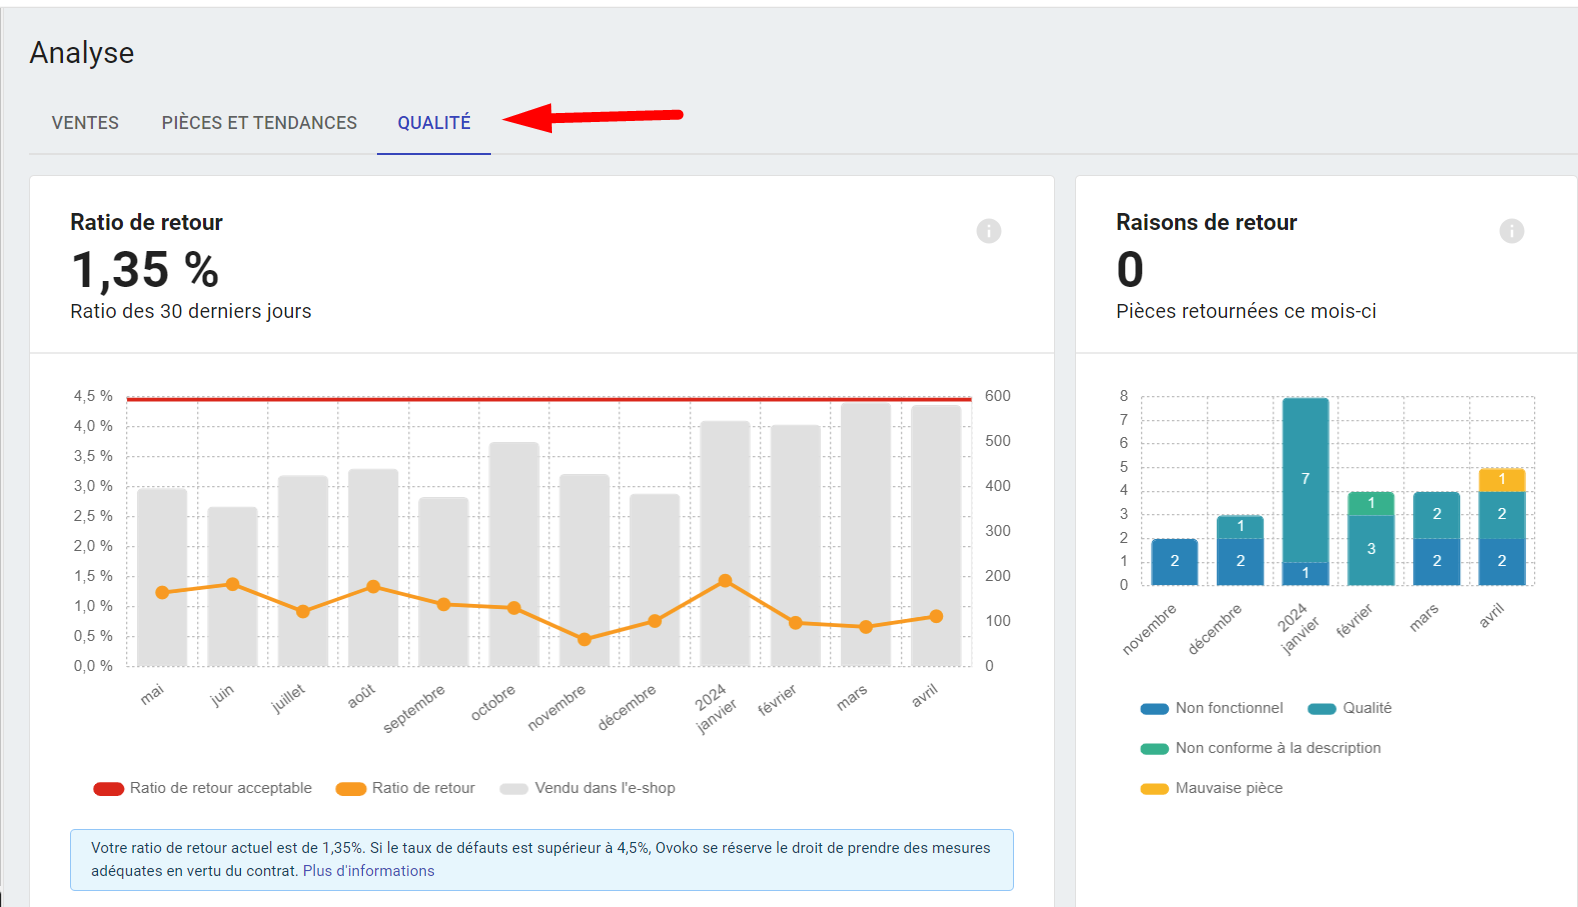Click info icon on Ratio de retour card

[x=988, y=231]
